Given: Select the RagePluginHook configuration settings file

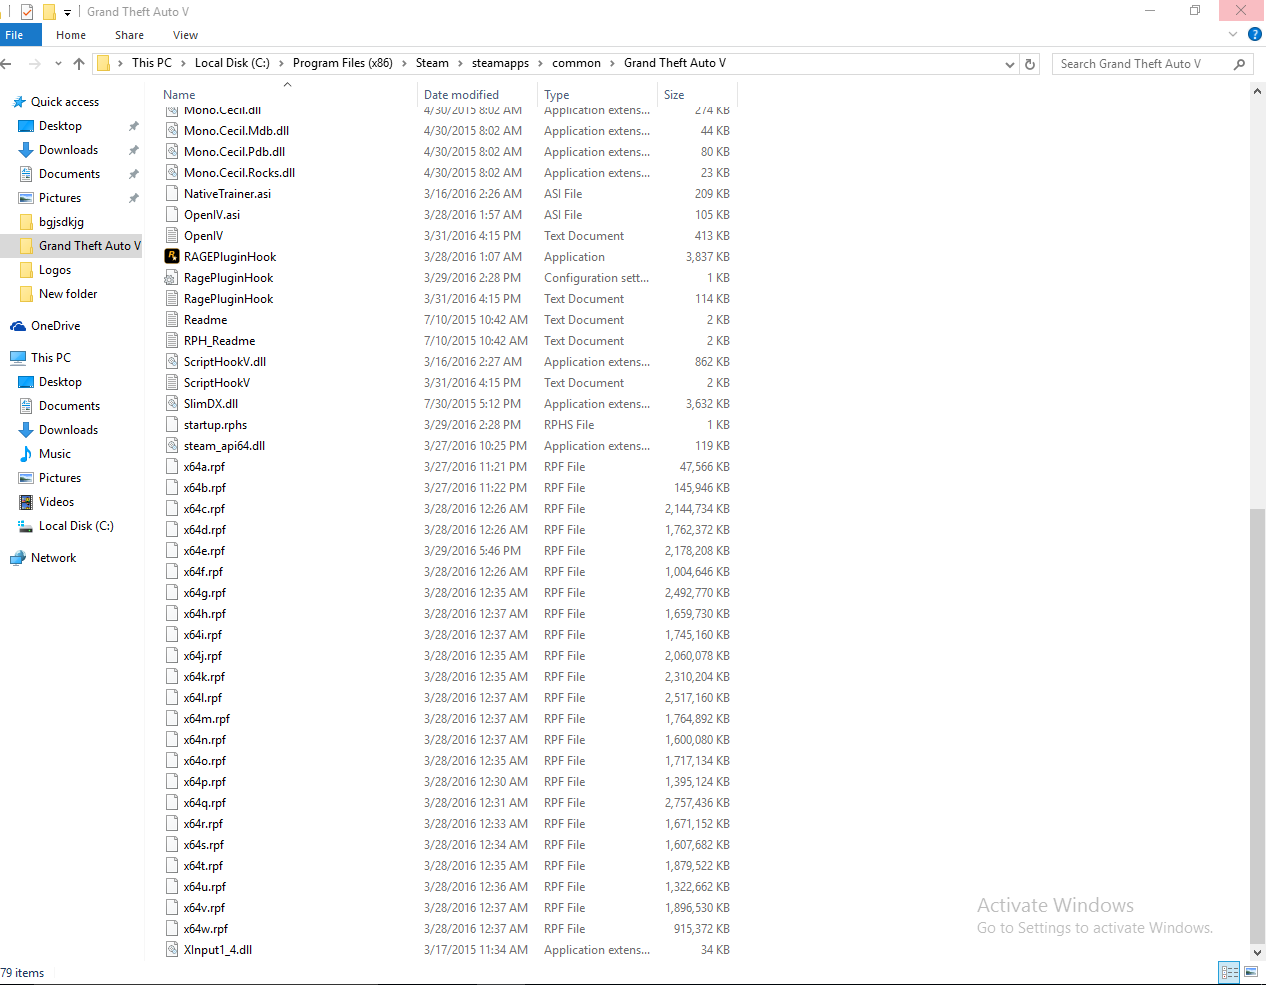Looking at the screenshot, I should (x=228, y=278).
